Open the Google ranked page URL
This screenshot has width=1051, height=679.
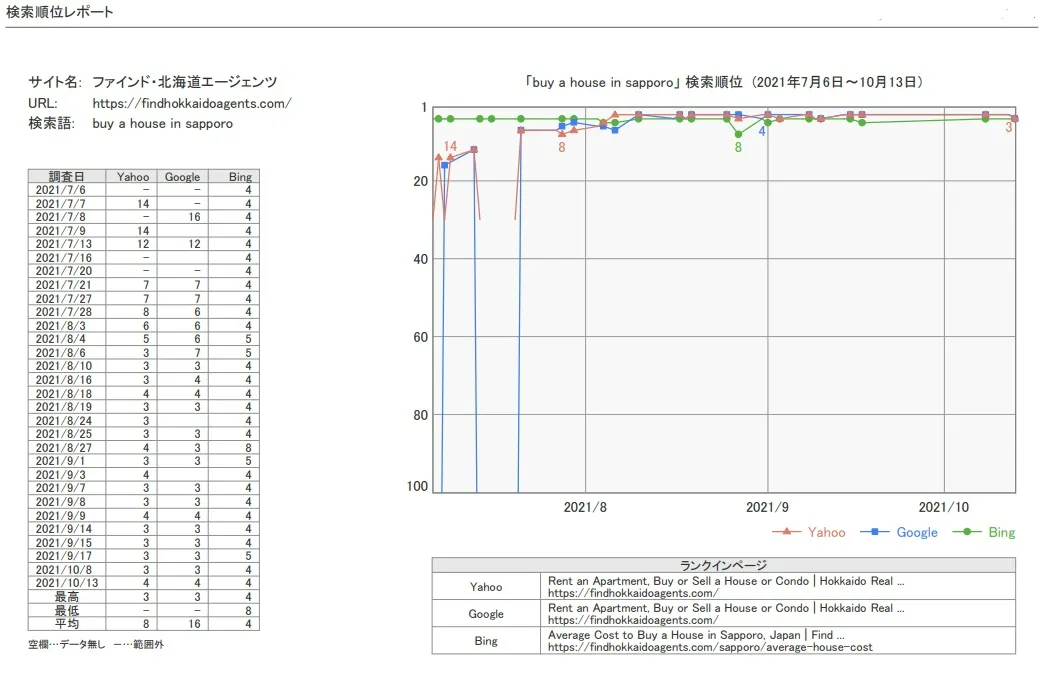(633, 620)
